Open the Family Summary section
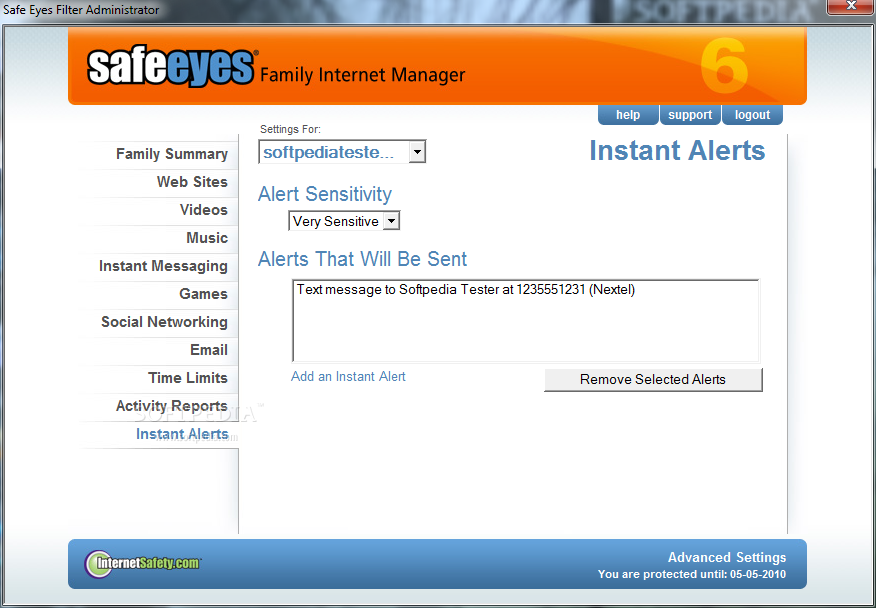 [172, 154]
